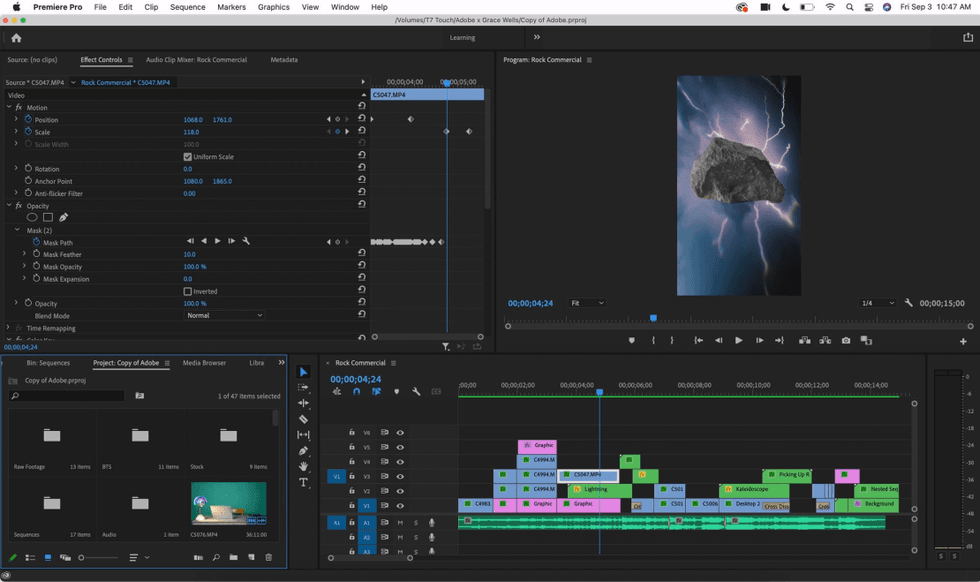The height and width of the screenshot is (582, 980).
Task: Go to In point in Program monitor
Action: [x=698, y=341]
